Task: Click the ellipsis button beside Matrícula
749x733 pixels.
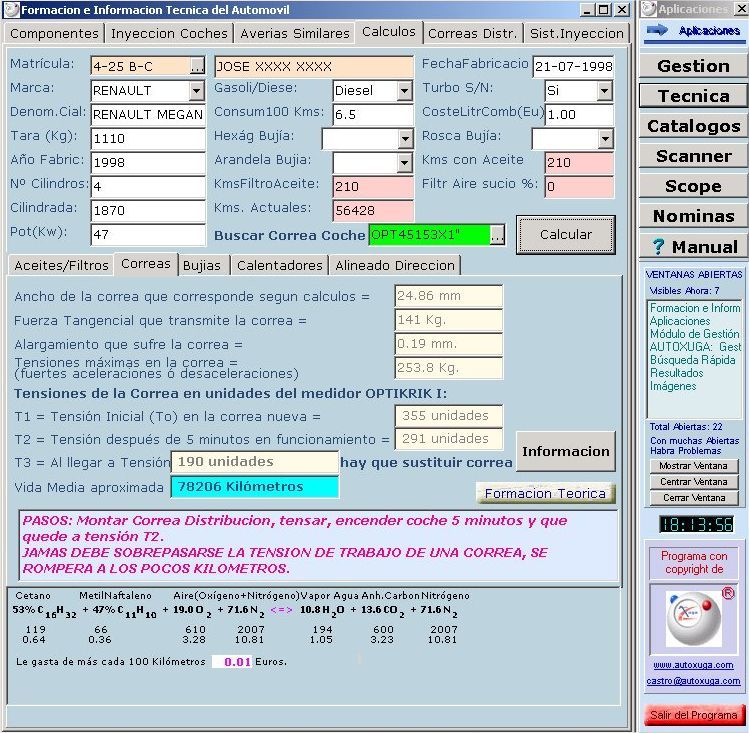Action: pos(197,66)
